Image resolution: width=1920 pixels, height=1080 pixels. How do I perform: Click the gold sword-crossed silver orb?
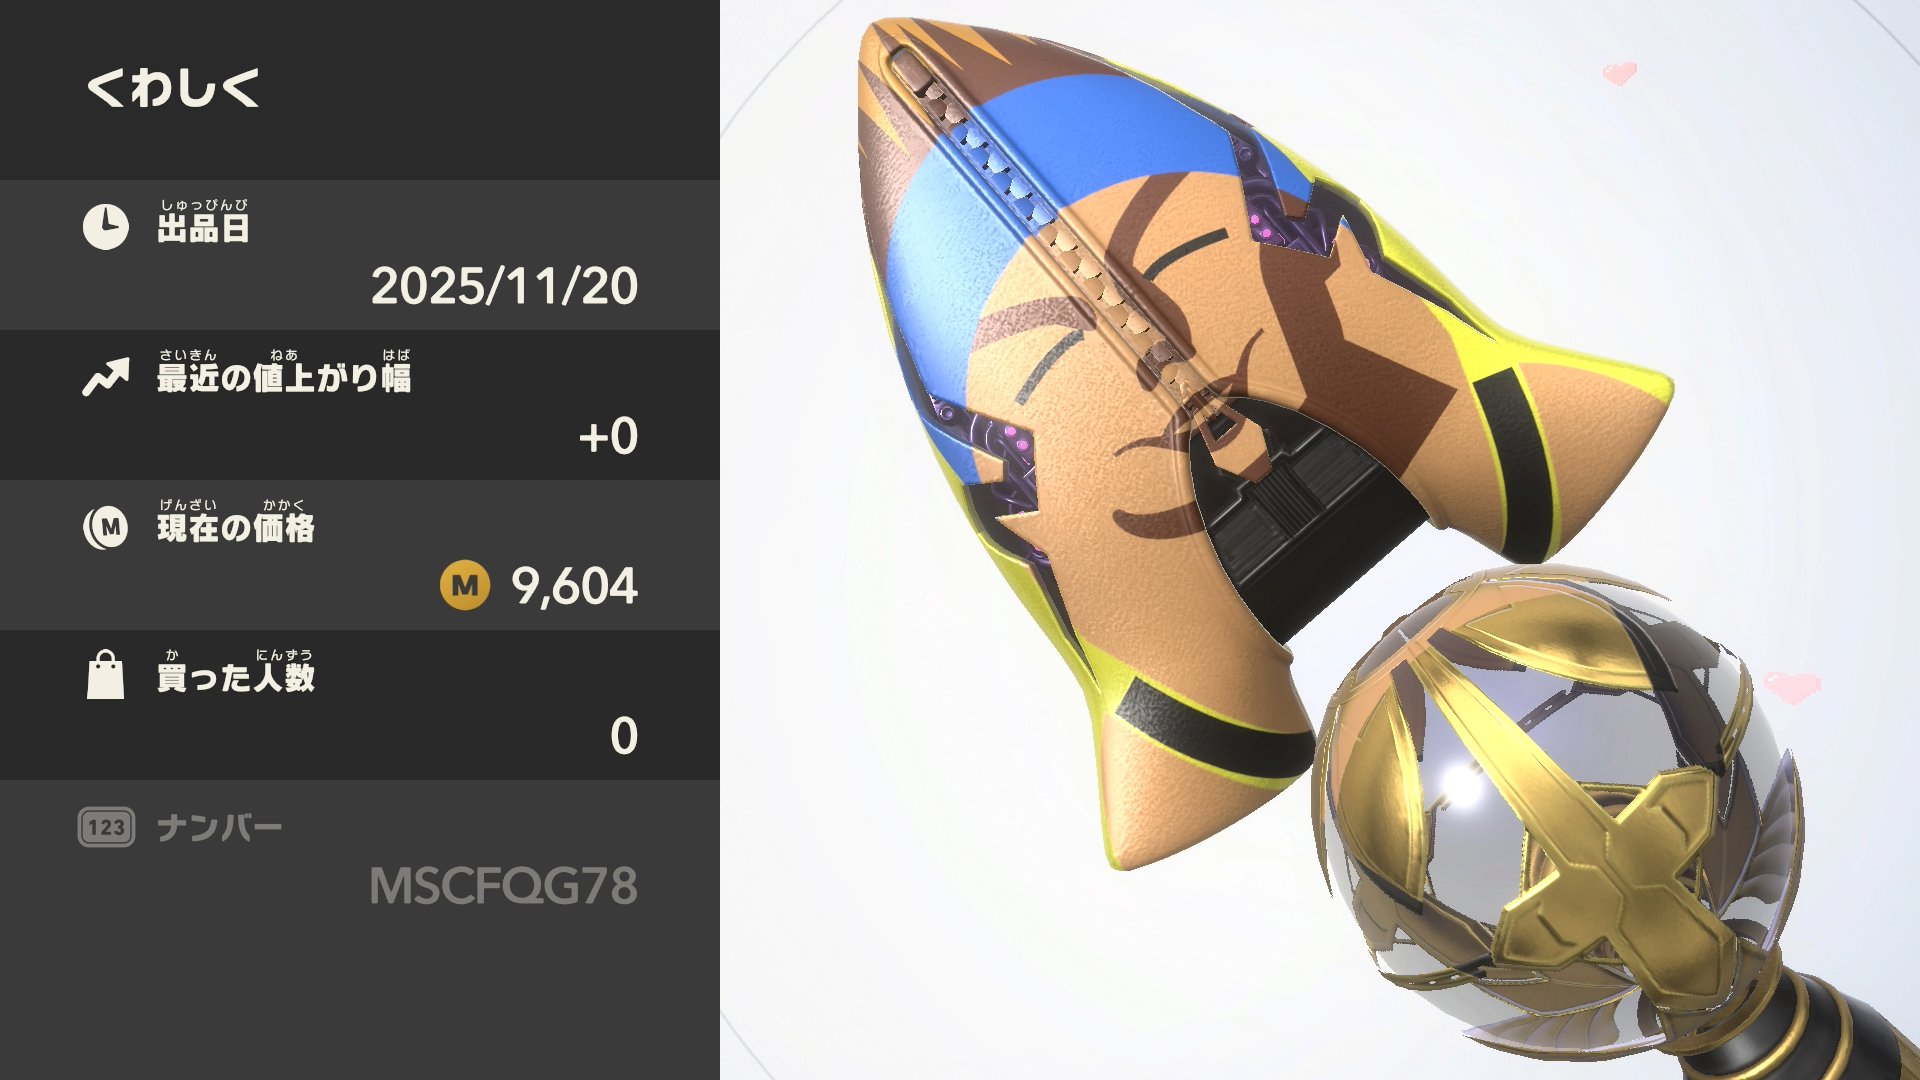point(1560,800)
